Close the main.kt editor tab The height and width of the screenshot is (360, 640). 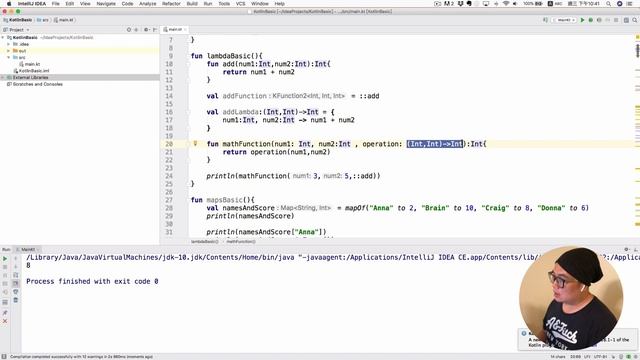pos(185,30)
